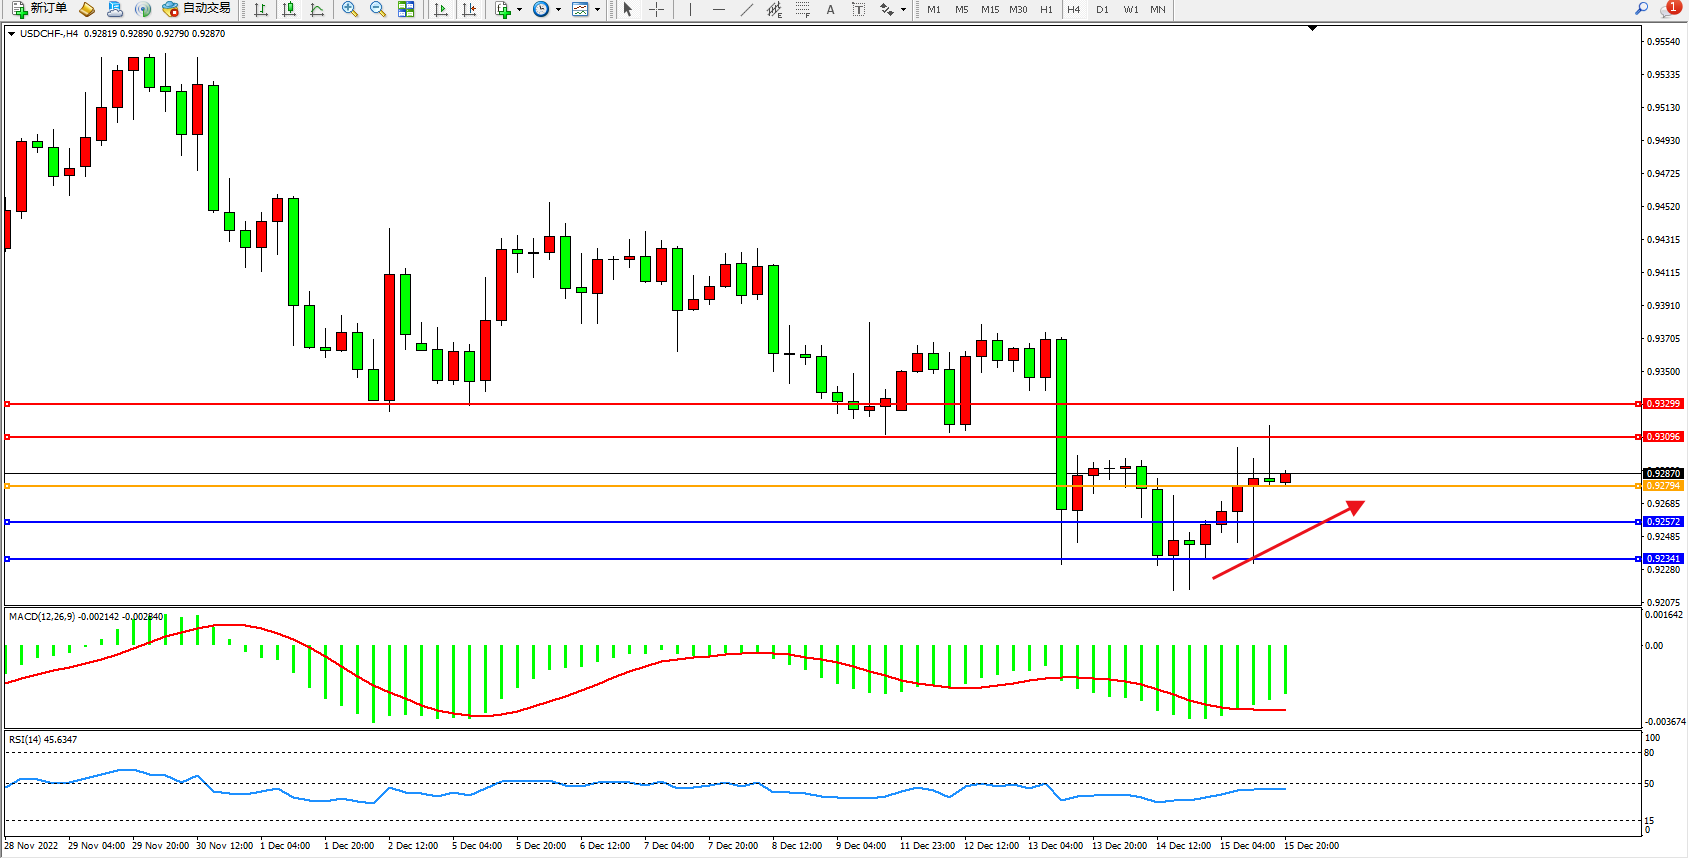Viewport: 1689px width, 859px height.
Task: Toggle the AutoTrading (自动交易) button
Action: [197, 9]
